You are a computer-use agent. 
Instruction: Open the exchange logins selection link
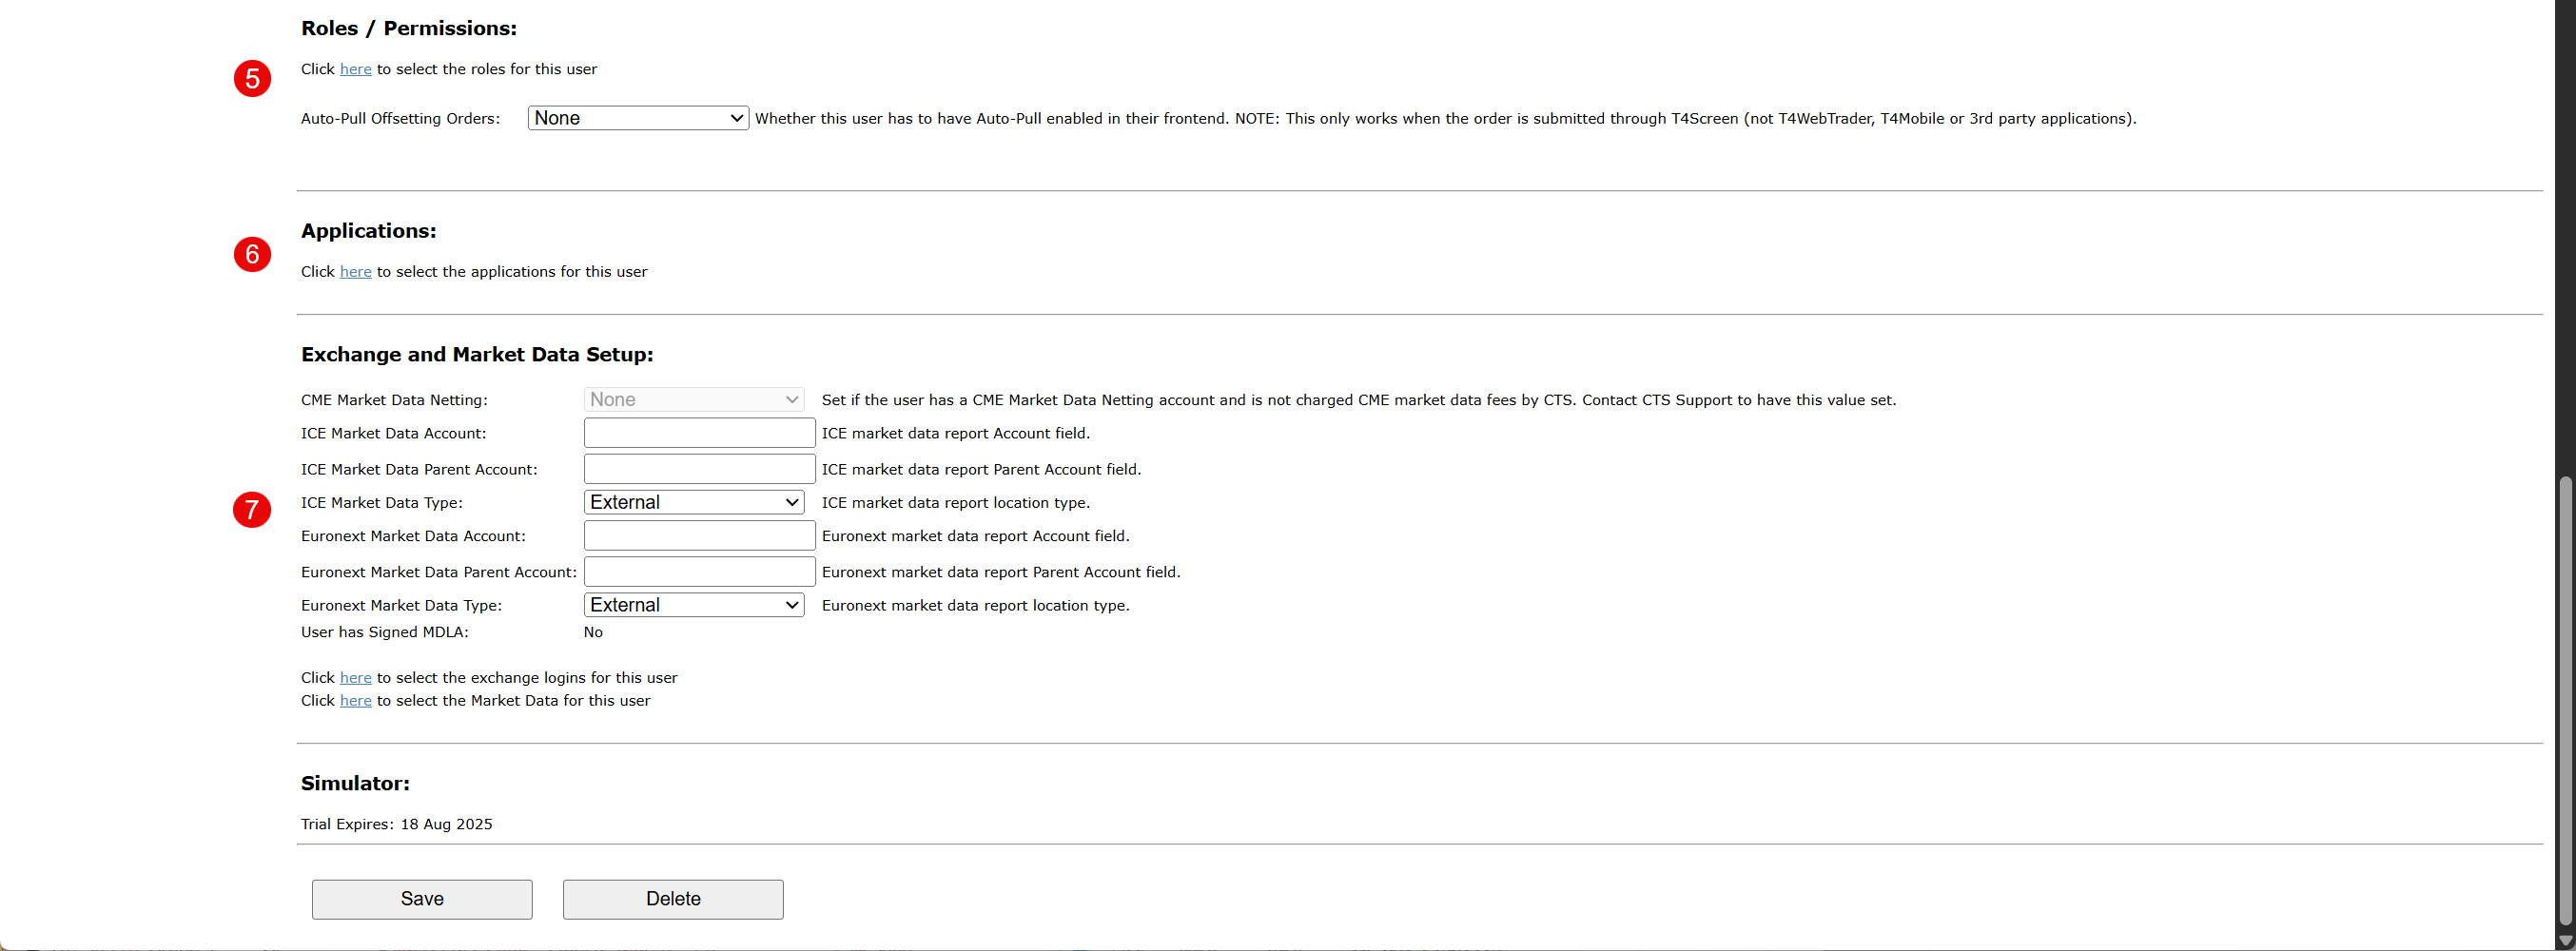(x=355, y=678)
